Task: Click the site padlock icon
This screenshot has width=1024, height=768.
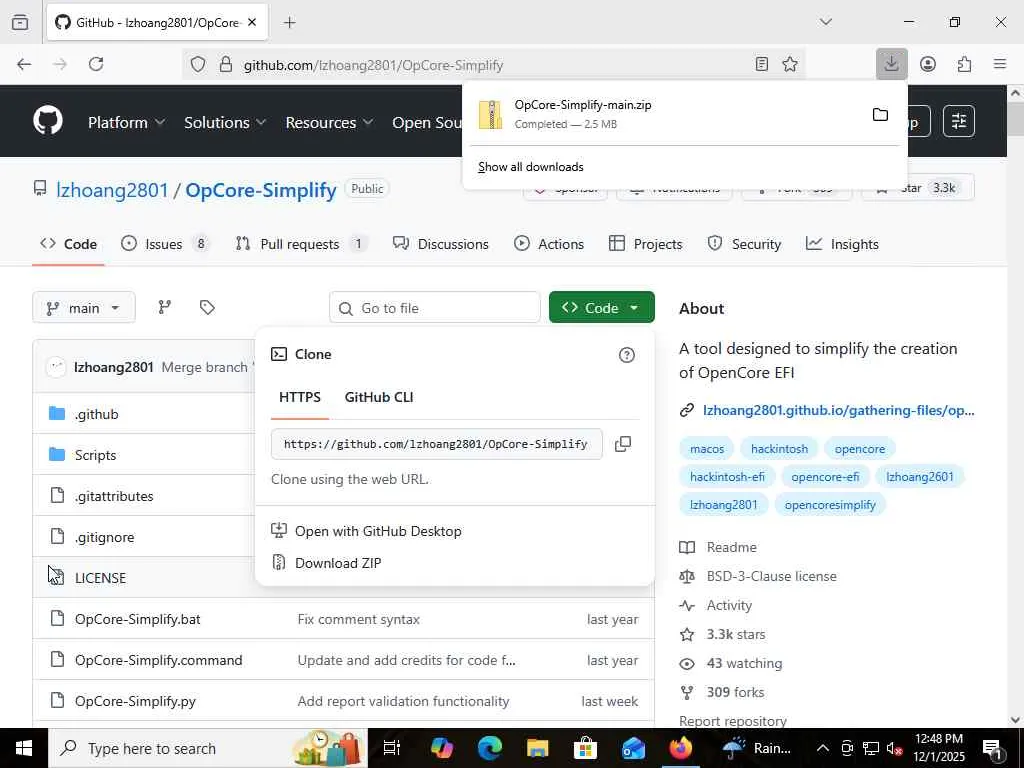Action: point(226,64)
